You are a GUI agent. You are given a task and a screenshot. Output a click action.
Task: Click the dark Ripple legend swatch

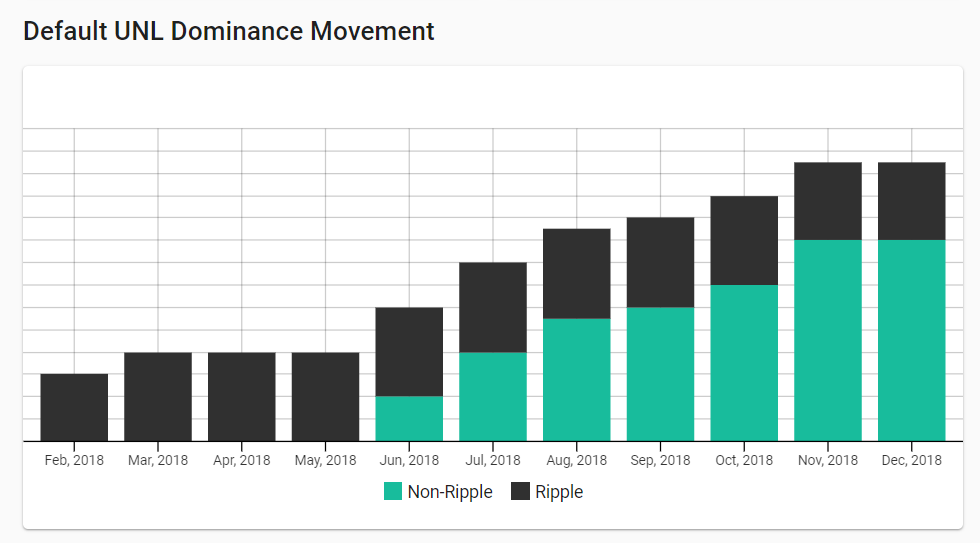point(521,491)
